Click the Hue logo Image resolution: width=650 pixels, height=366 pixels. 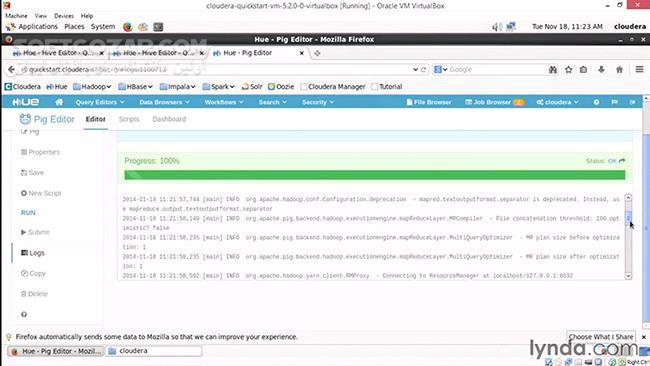25,102
